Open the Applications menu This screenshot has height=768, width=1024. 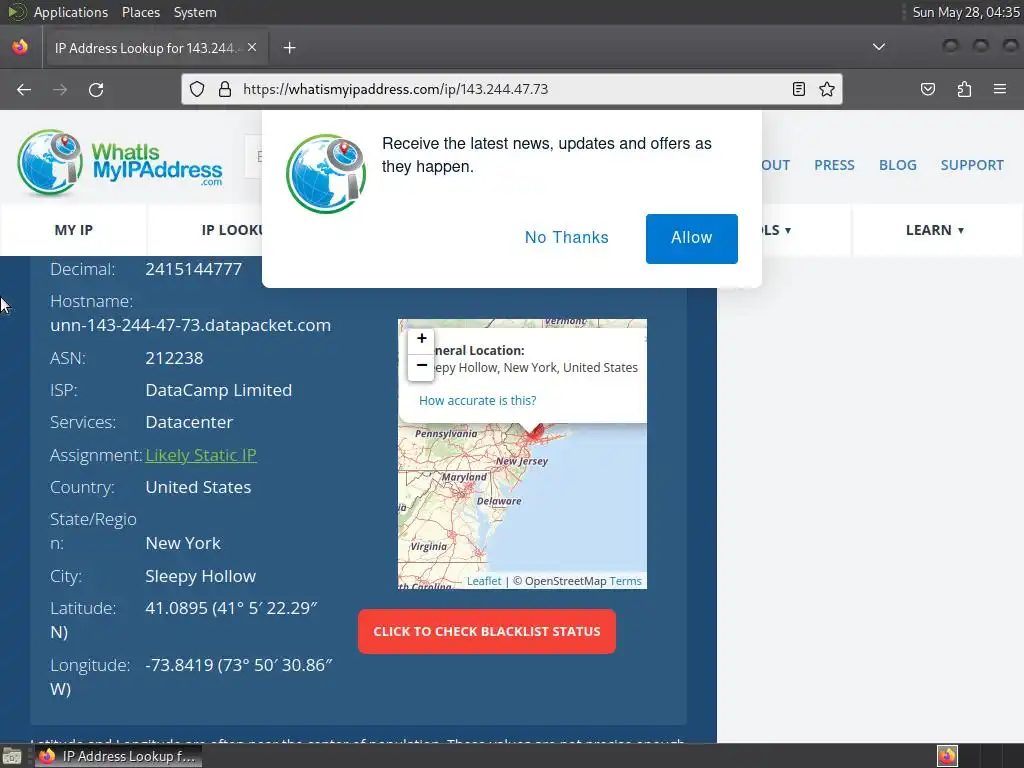pos(71,12)
